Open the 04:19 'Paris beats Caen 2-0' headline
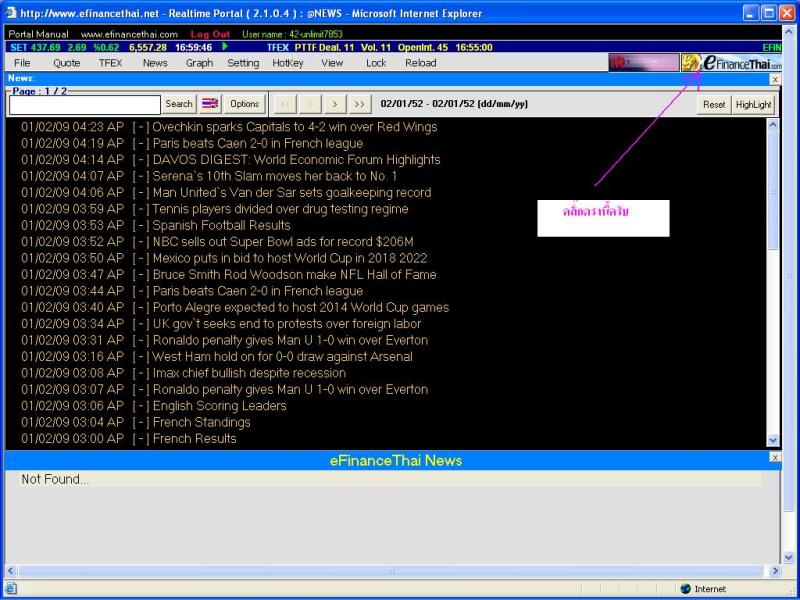This screenshot has width=800, height=600. pos(258,143)
